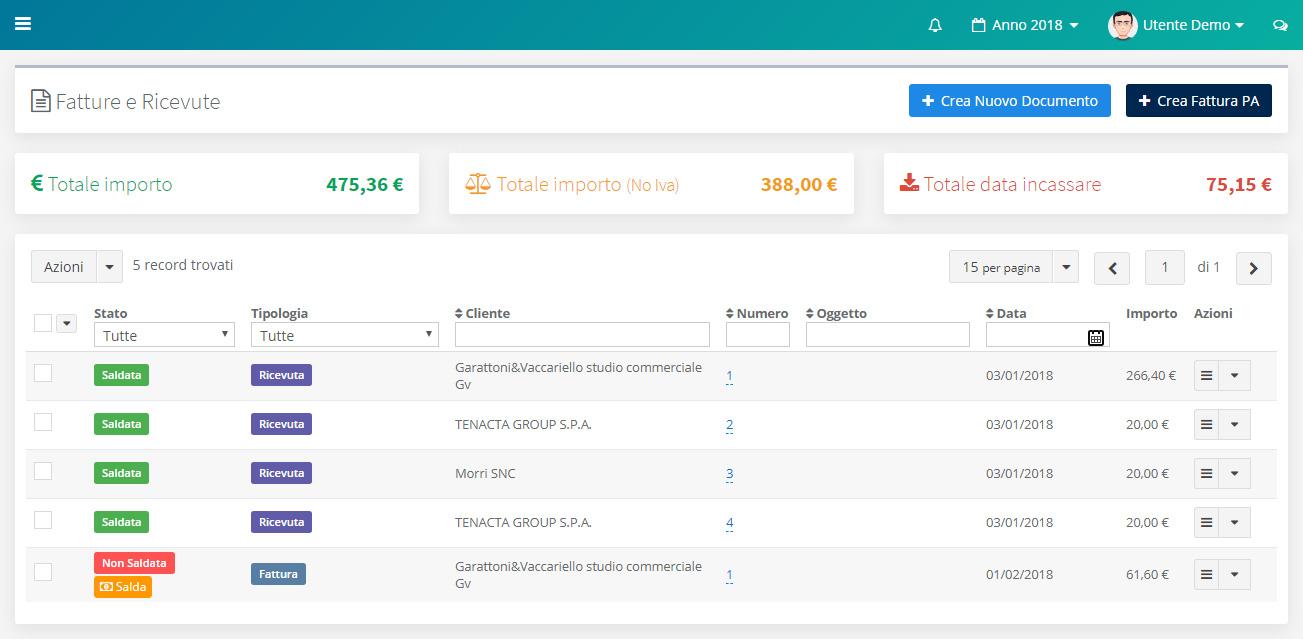Select checkbox for receipt number 2
The width and height of the screenshot is (1303, 639).
[43, 422]
